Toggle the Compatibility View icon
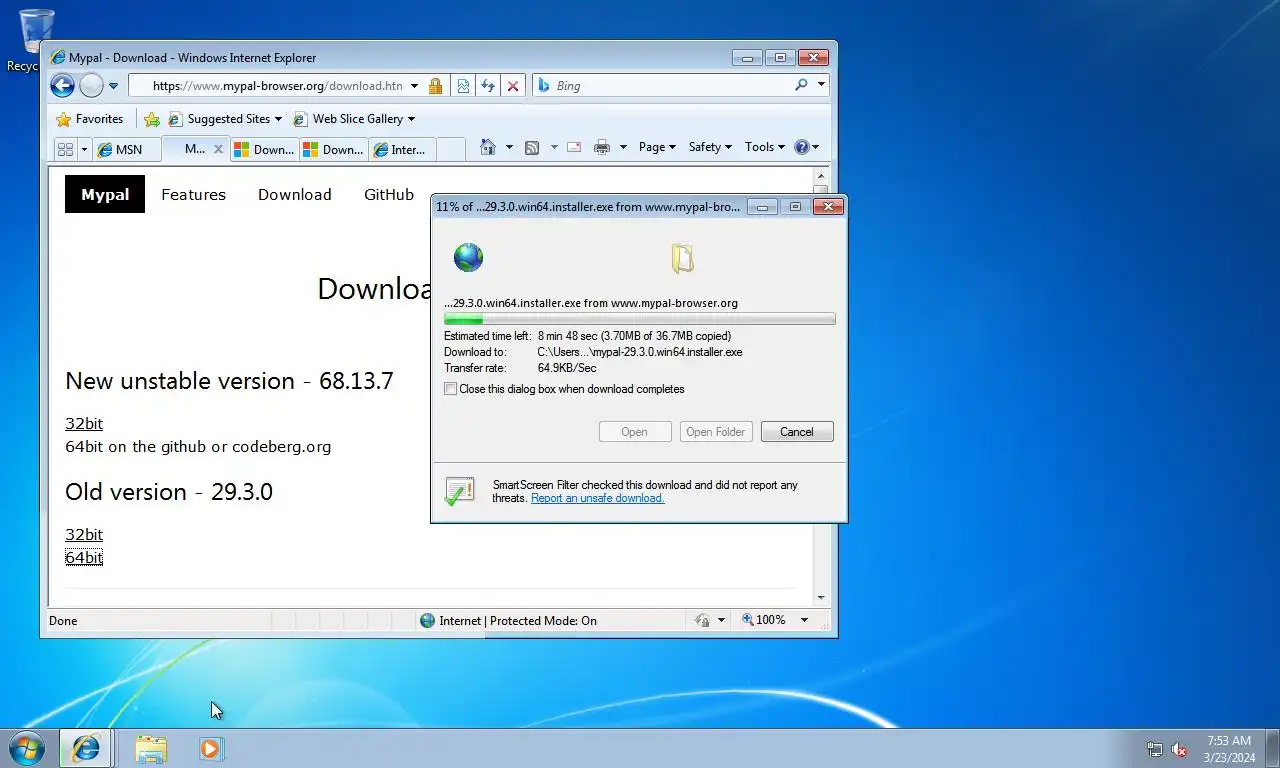This screenshot has width=1280, height=768. pos(463,86)
